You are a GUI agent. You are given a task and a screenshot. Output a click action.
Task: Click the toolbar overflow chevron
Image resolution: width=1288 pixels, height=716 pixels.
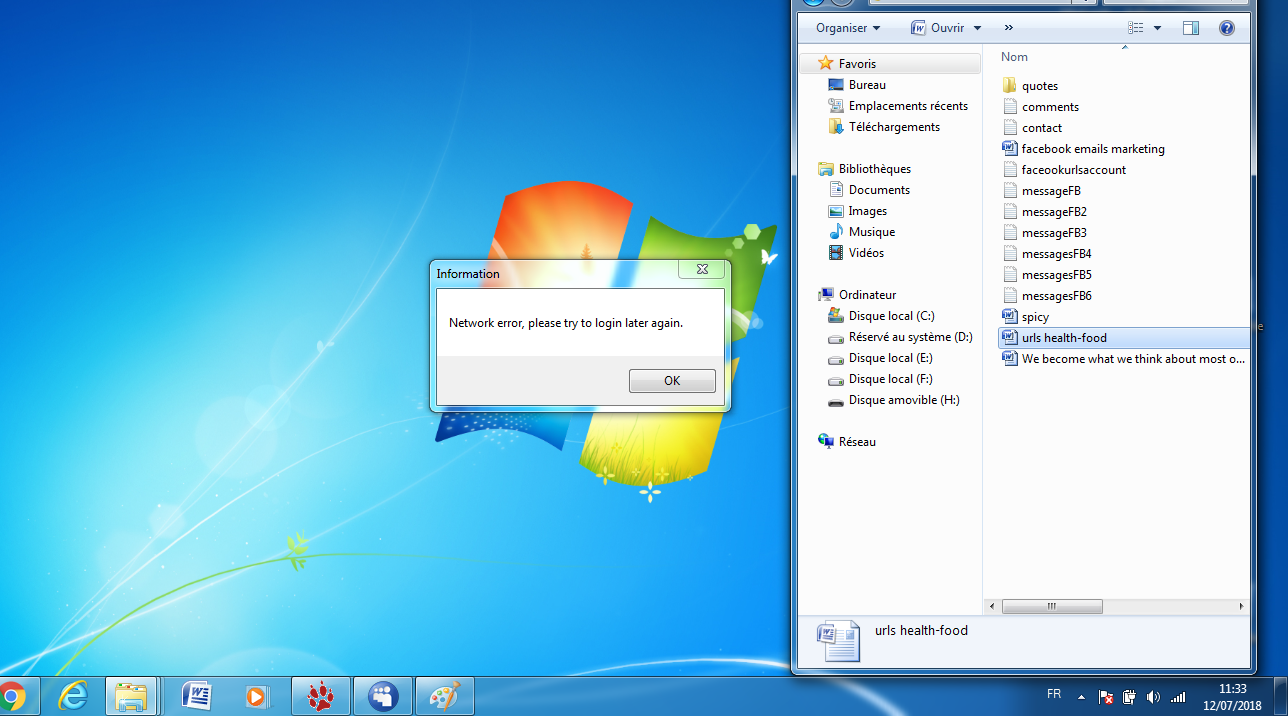point(1008,28)
